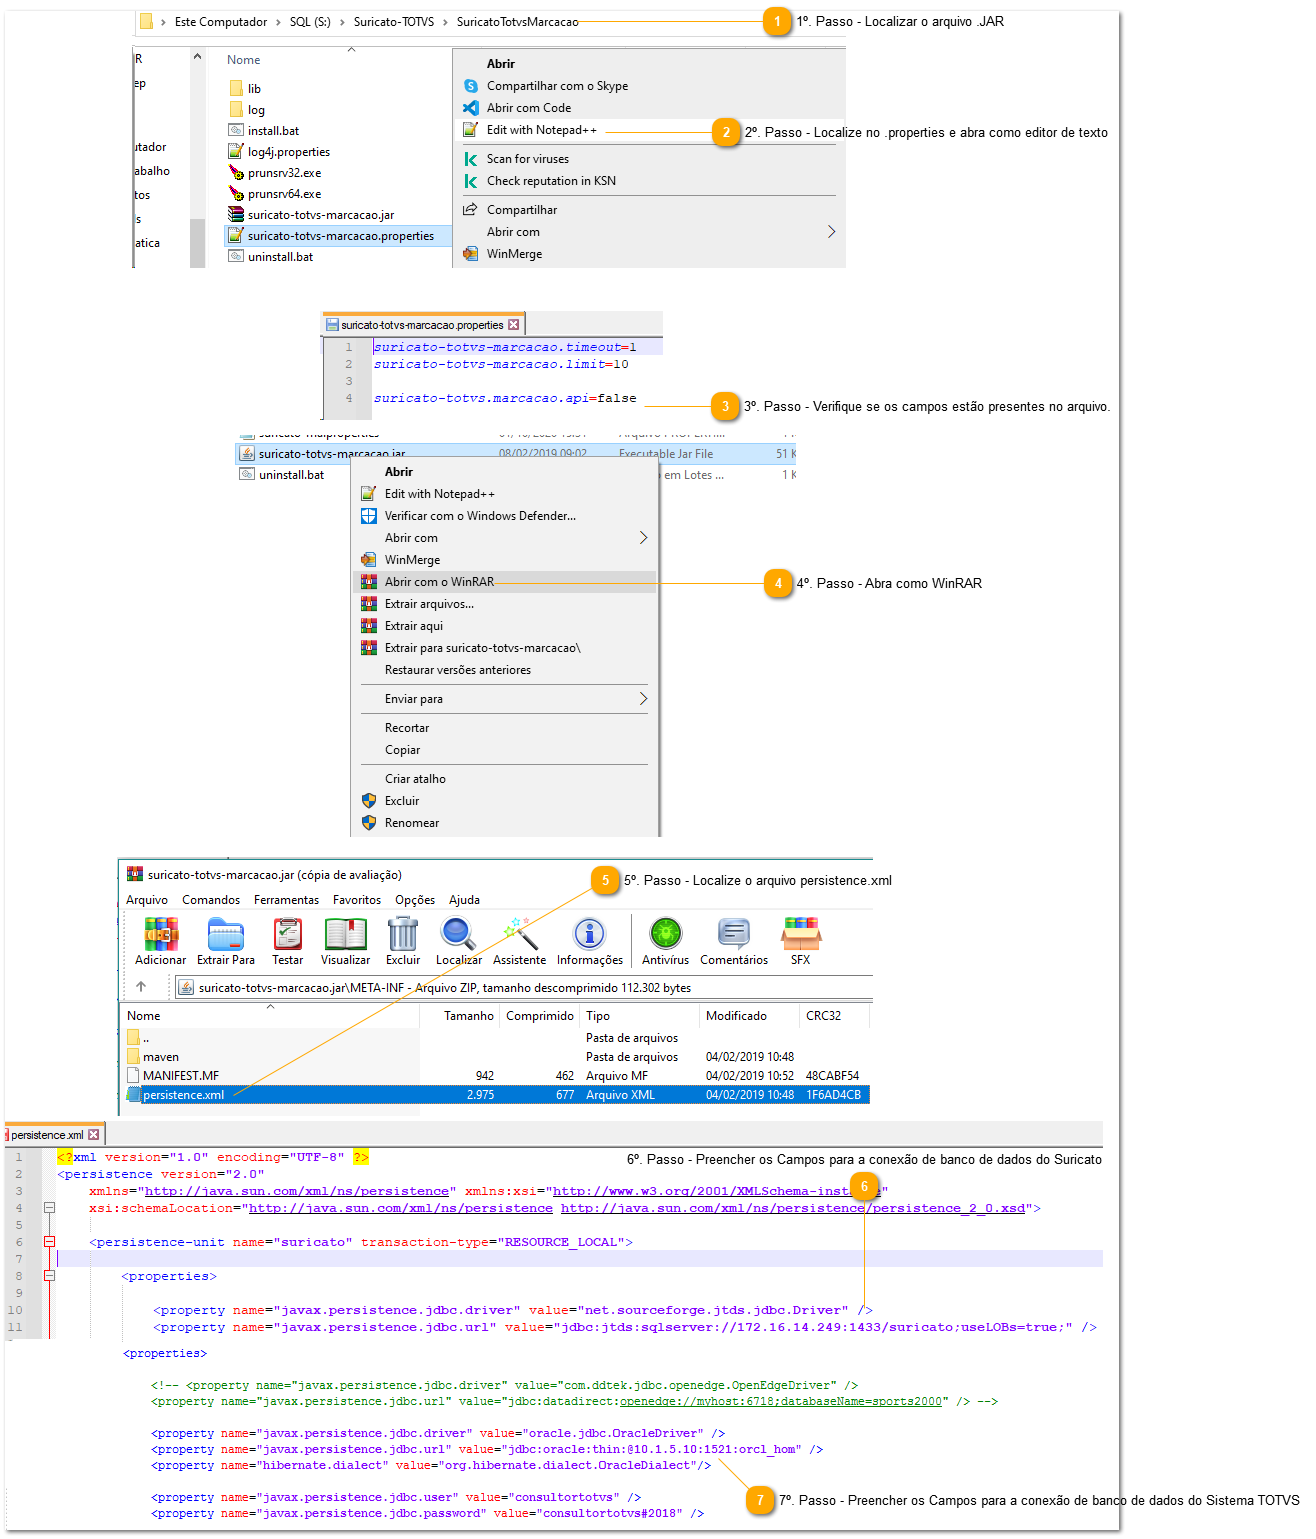Select suricato-totvs-marcacao.properties file
Image resolution: width=1316 pixels, height=1539 pixels.
click(339, 236)
